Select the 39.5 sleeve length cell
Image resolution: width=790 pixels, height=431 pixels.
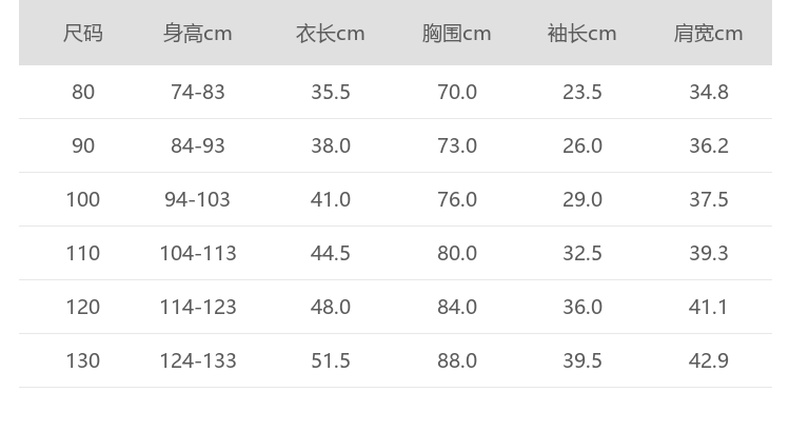[x=582, y=361]
